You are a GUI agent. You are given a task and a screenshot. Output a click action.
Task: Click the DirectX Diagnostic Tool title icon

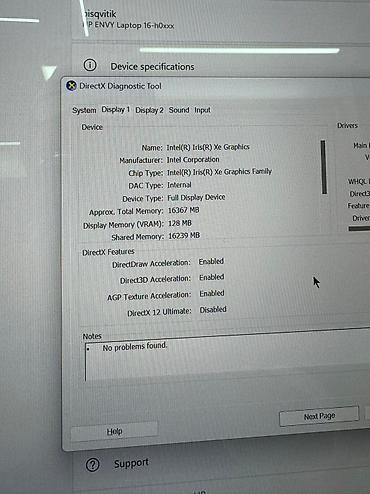(x=71, y=86)
